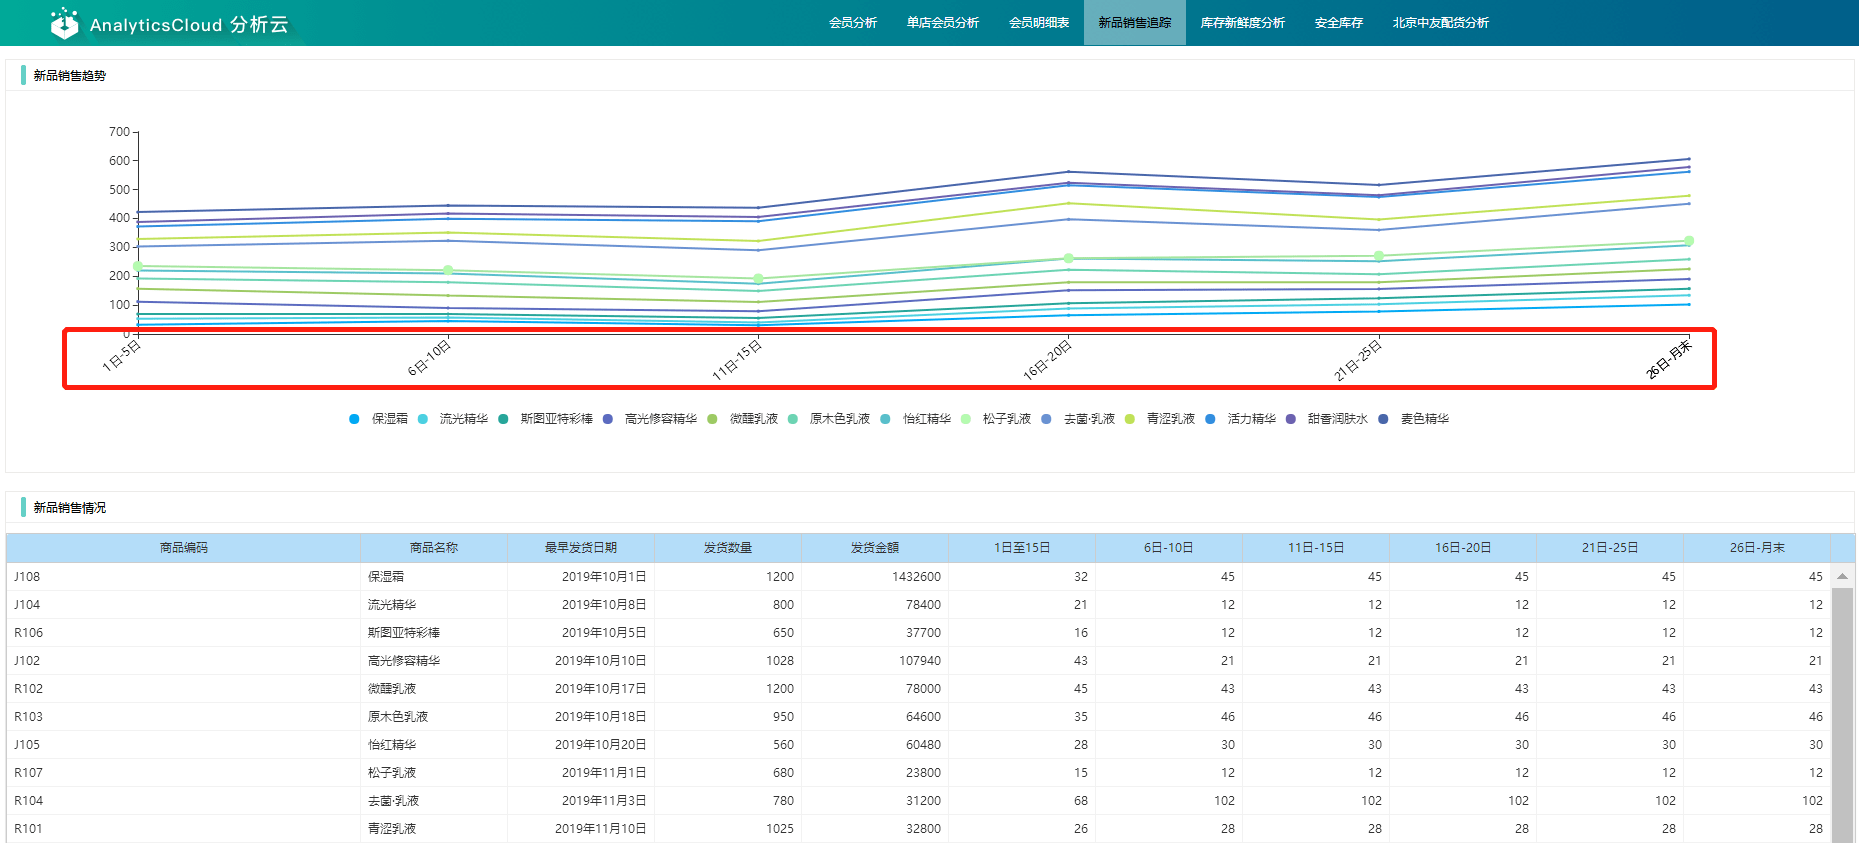Toggle 保湿霜 series in chart legend
The height and width of the screenshot is (843, 1860).
pos(379,419)
